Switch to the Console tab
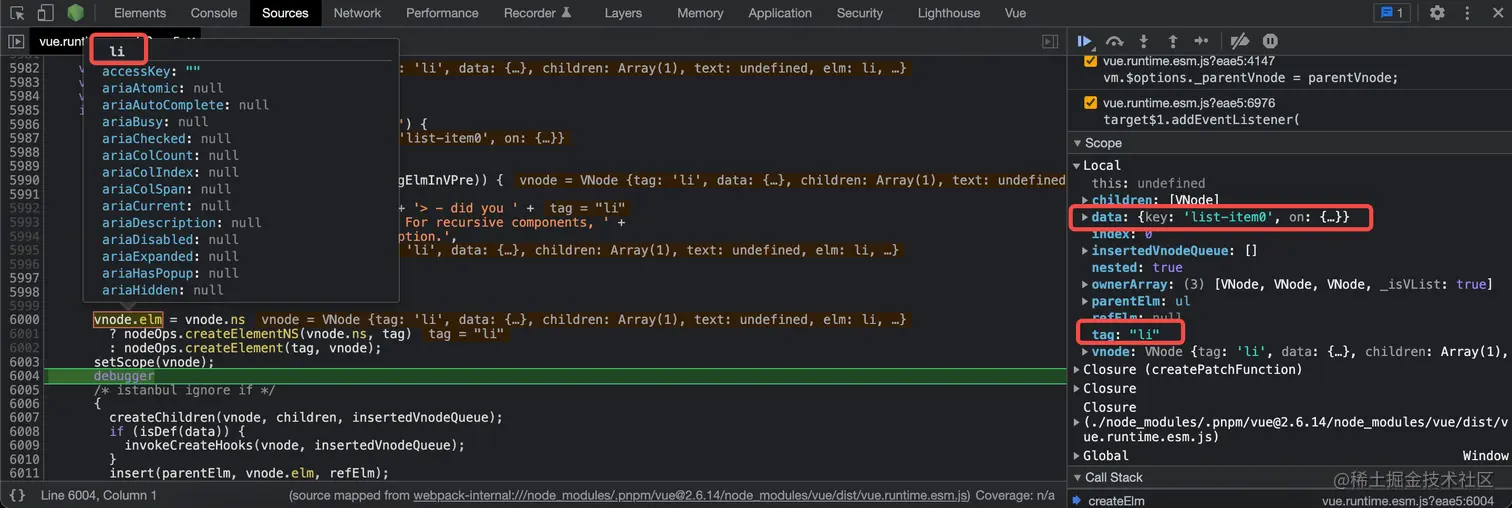 [214, 13]
